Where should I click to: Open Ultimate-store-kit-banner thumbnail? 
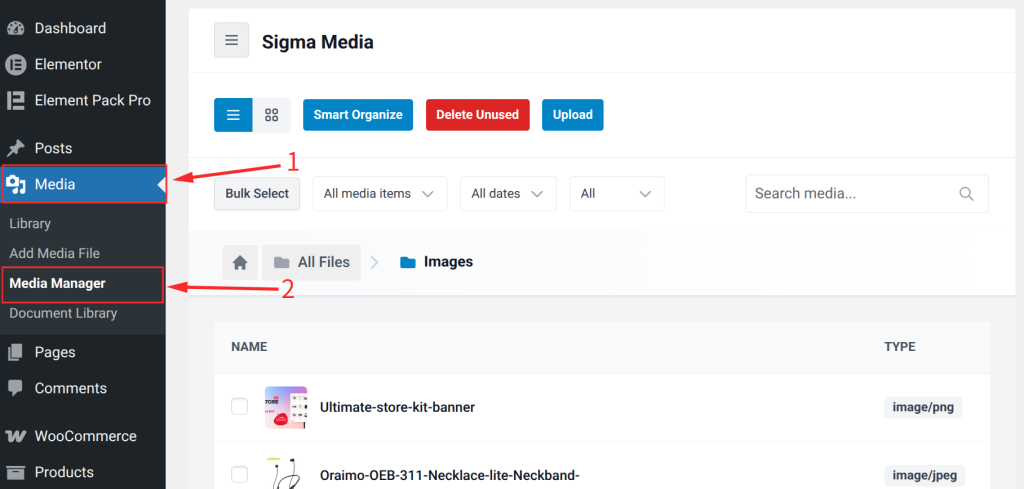pos(286,407)
